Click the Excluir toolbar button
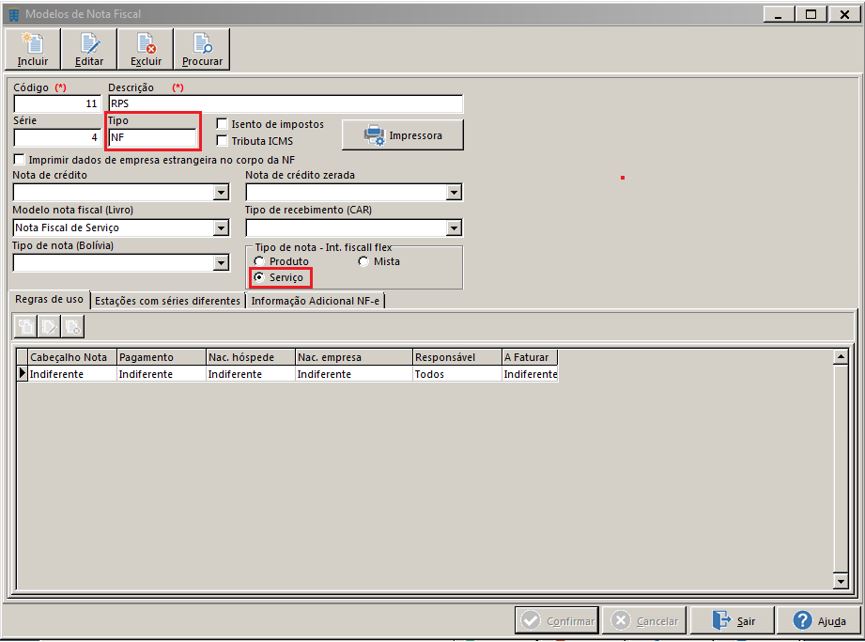 coord(146,50)
